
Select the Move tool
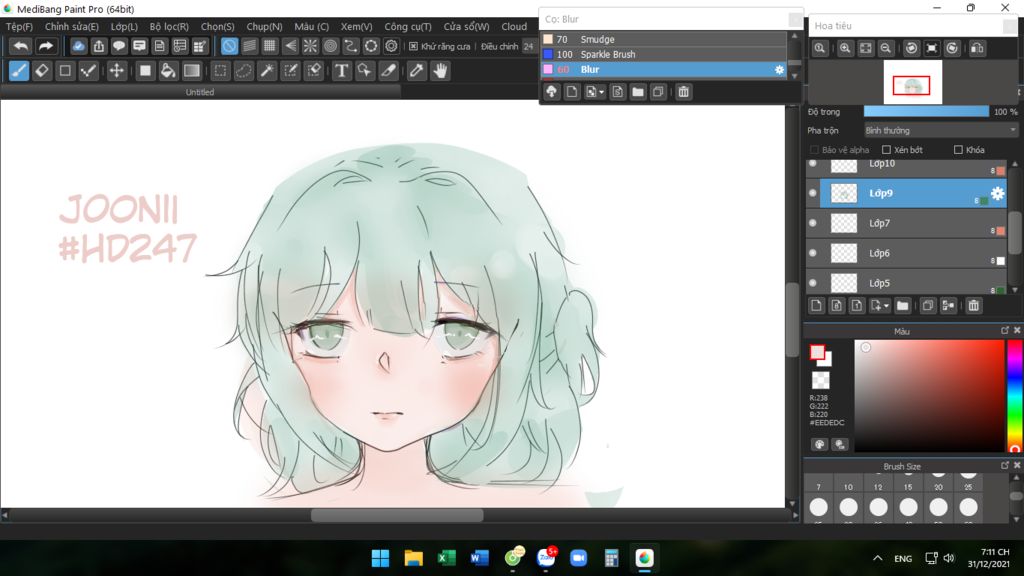116,71
